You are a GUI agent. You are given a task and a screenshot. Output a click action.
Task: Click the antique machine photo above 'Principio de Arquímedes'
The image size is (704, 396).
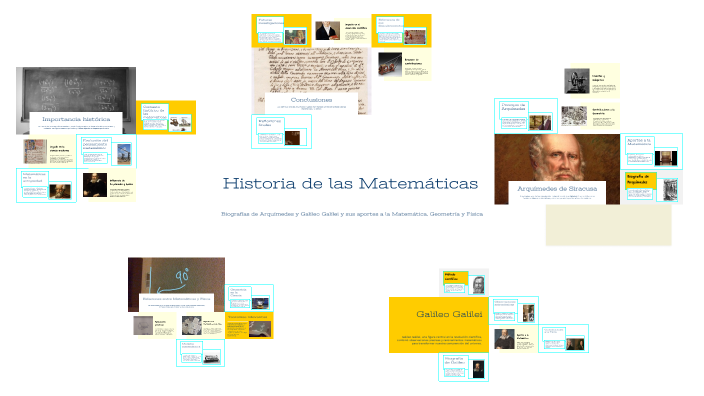577,81
